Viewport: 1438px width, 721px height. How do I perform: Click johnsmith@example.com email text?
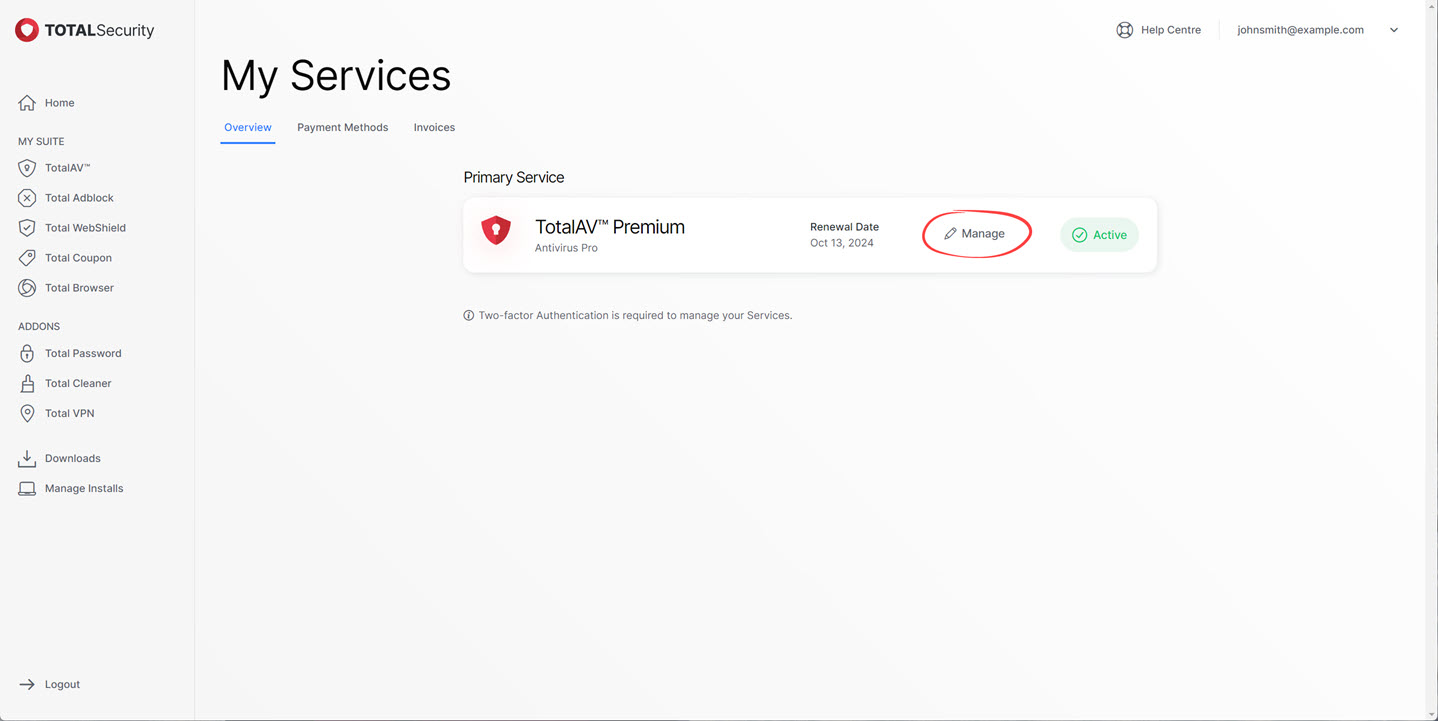tap(1300, 29)
